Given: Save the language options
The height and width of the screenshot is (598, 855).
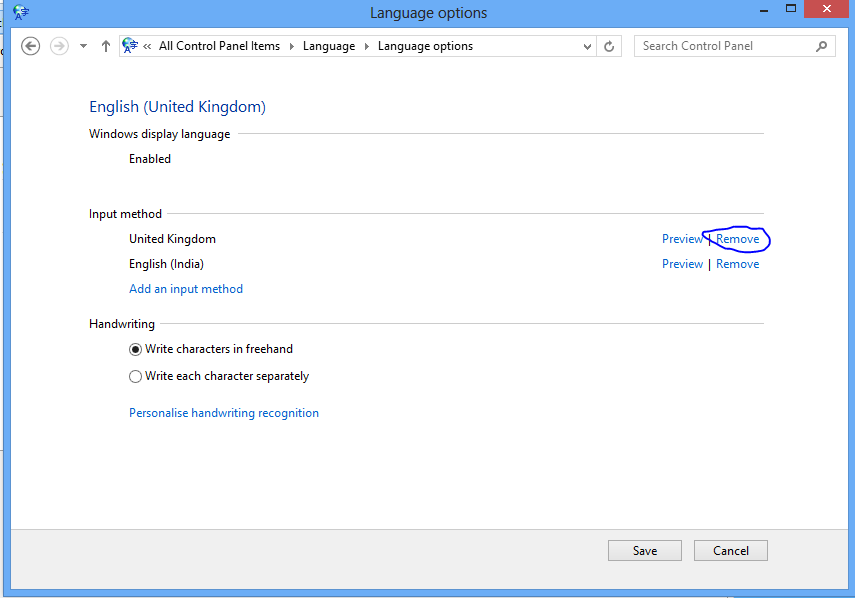Looking at the screenshot, I should tap(645, 551).
